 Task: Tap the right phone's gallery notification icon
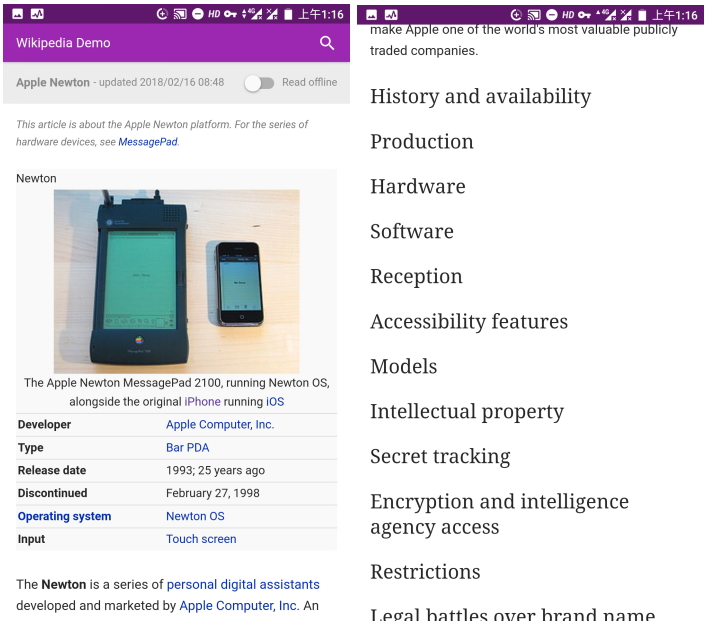tap(372, 15)
